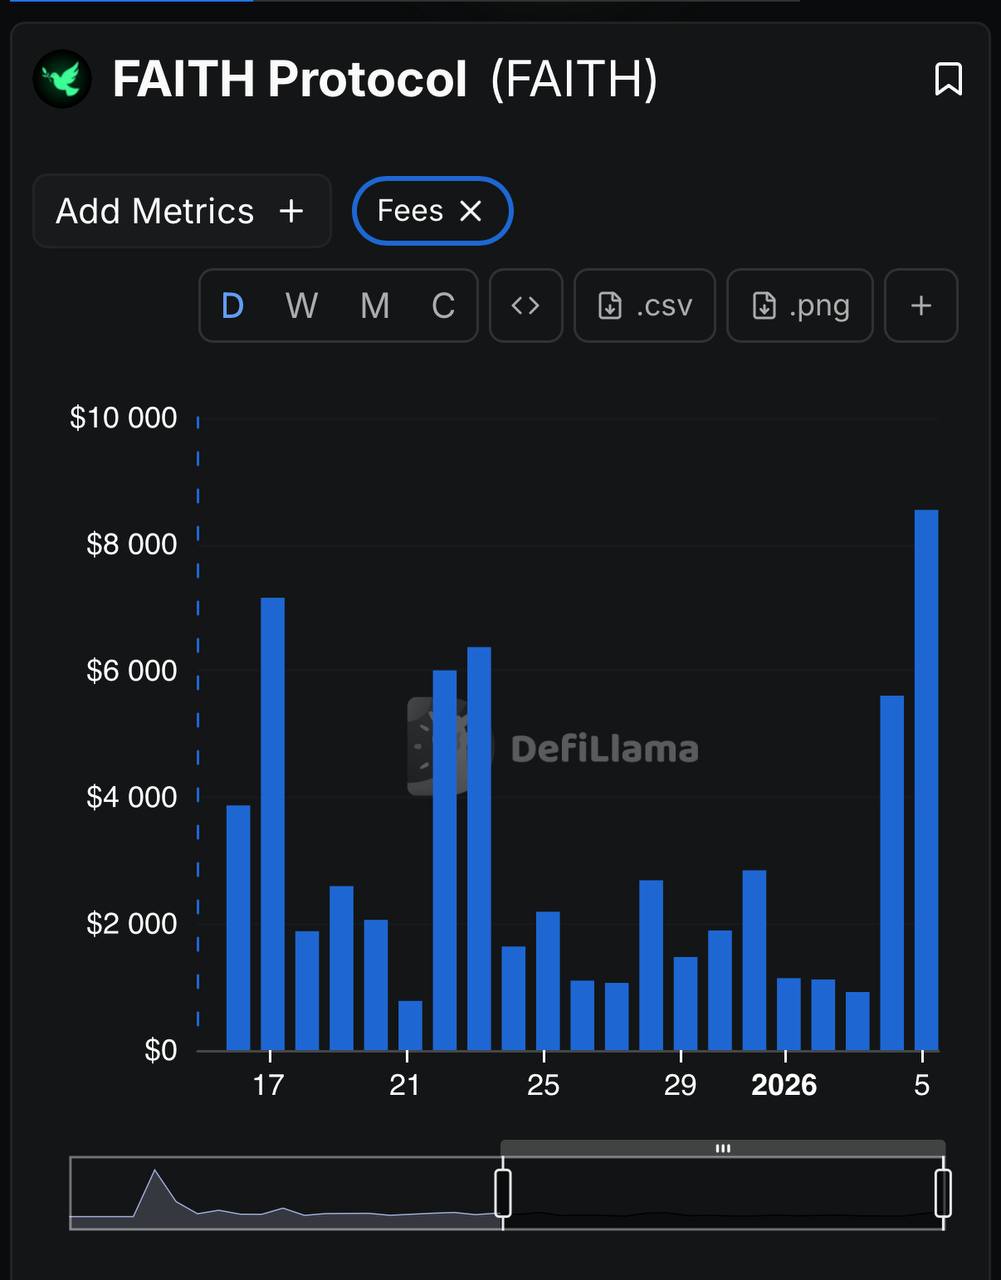
Task: Click the FAITH Protocol title
Action: point(290,79)
